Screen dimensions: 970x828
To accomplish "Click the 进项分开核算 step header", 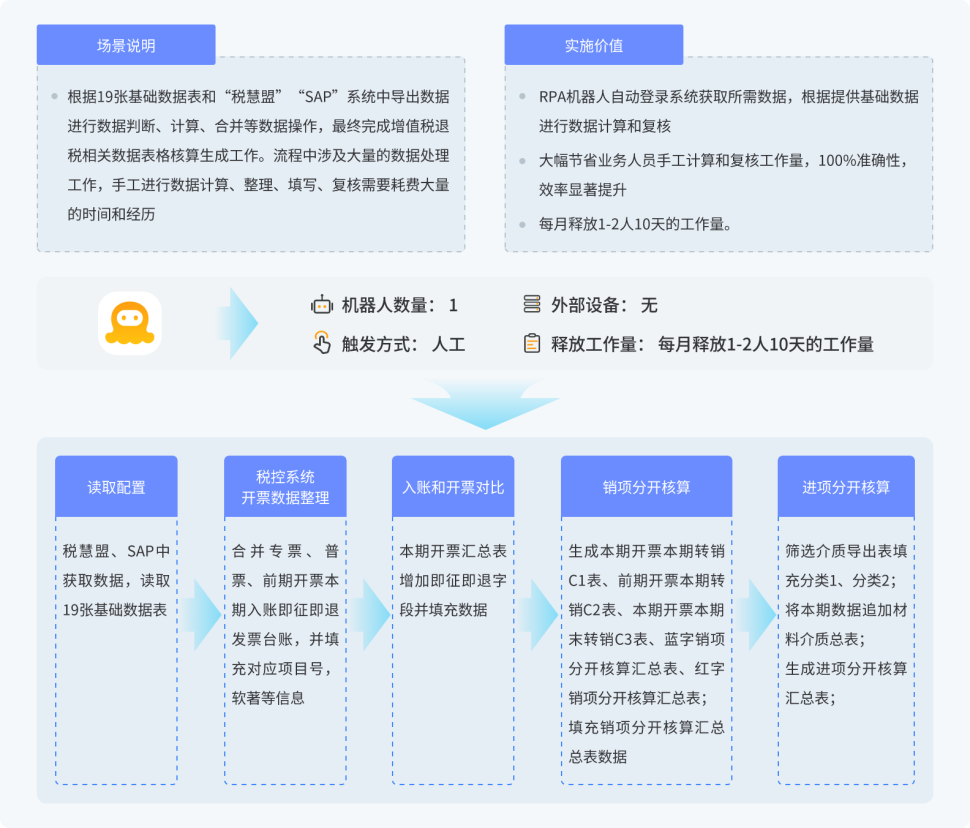I will click(846, 487).
